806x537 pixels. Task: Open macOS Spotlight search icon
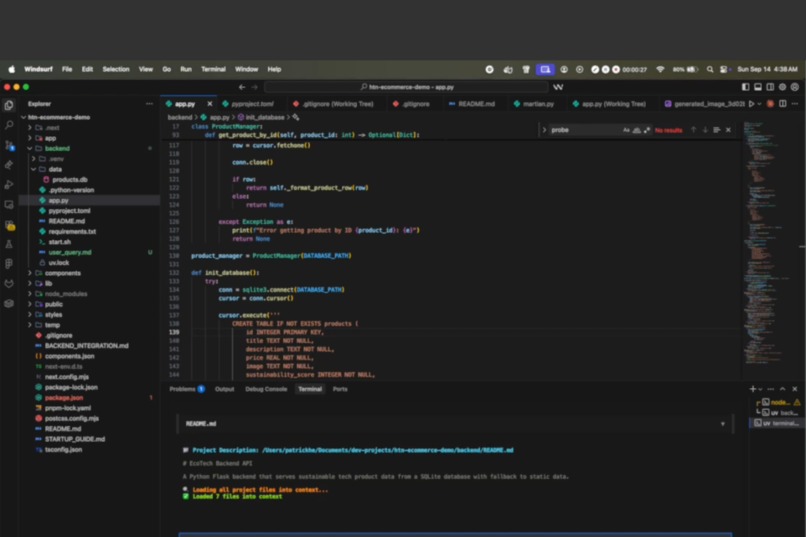[710, 69]
